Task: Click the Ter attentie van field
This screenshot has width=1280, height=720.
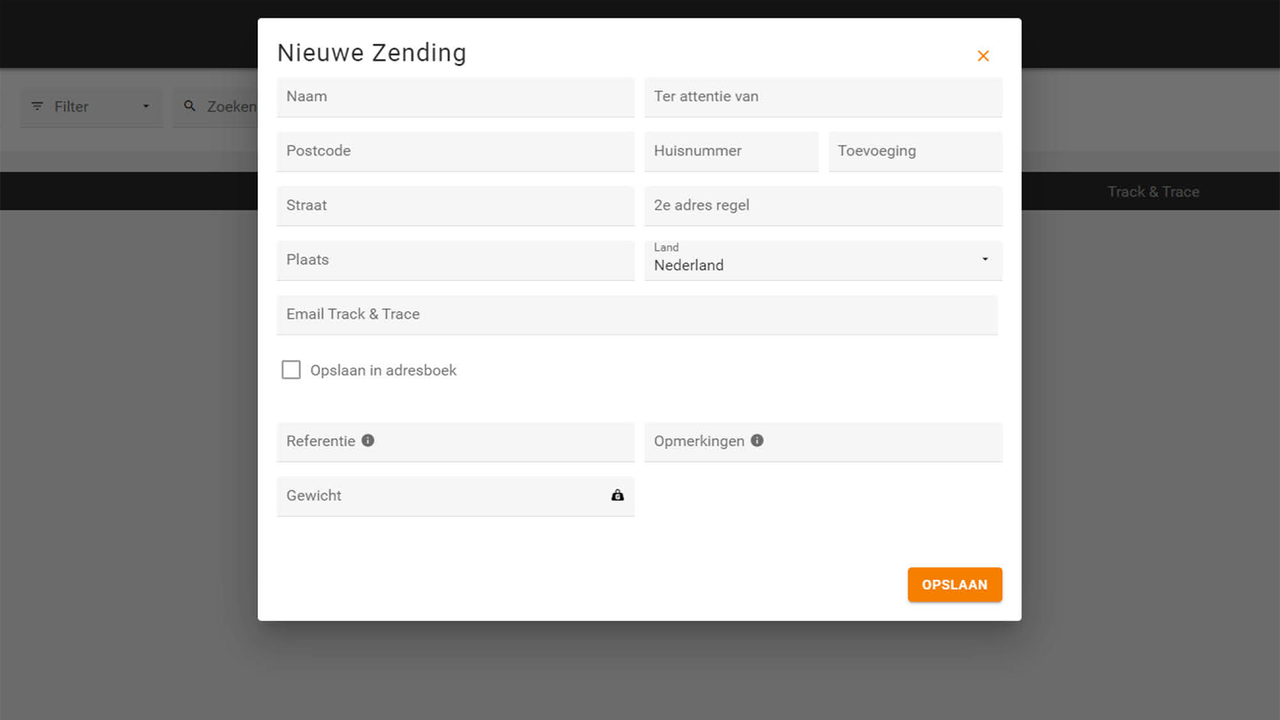Action: click(823, 97)
